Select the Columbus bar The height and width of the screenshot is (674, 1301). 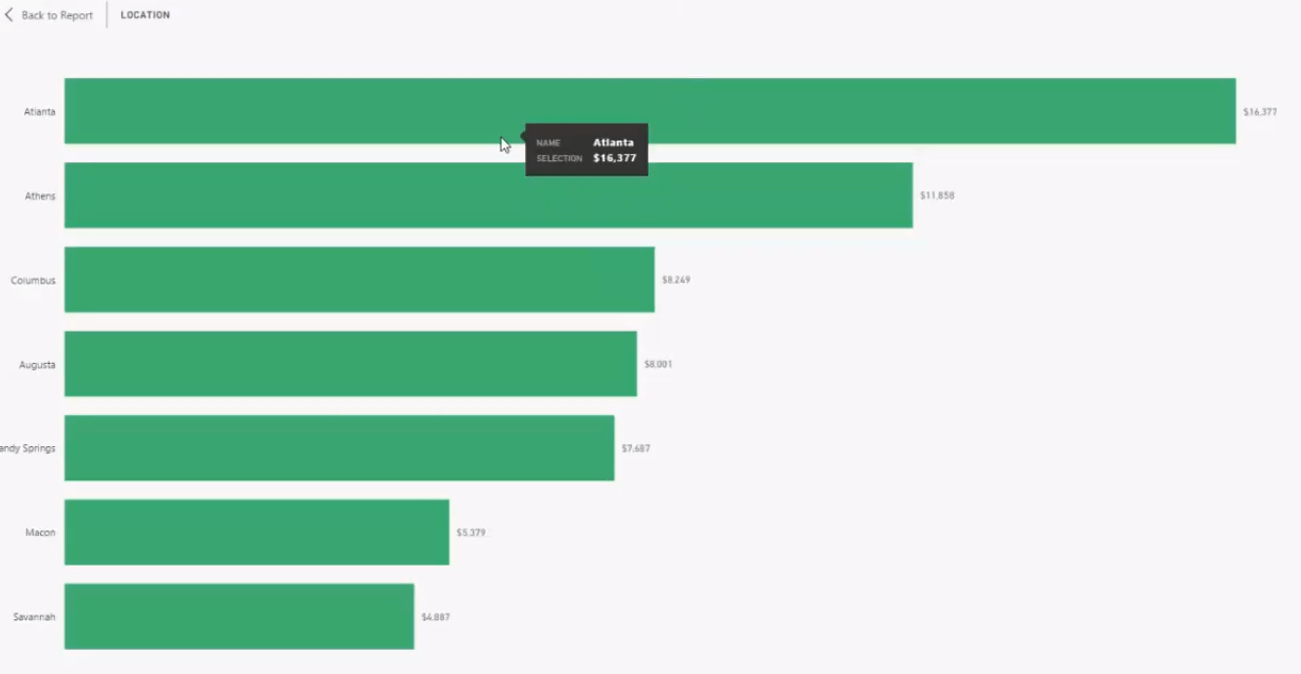tap(360, 280)
